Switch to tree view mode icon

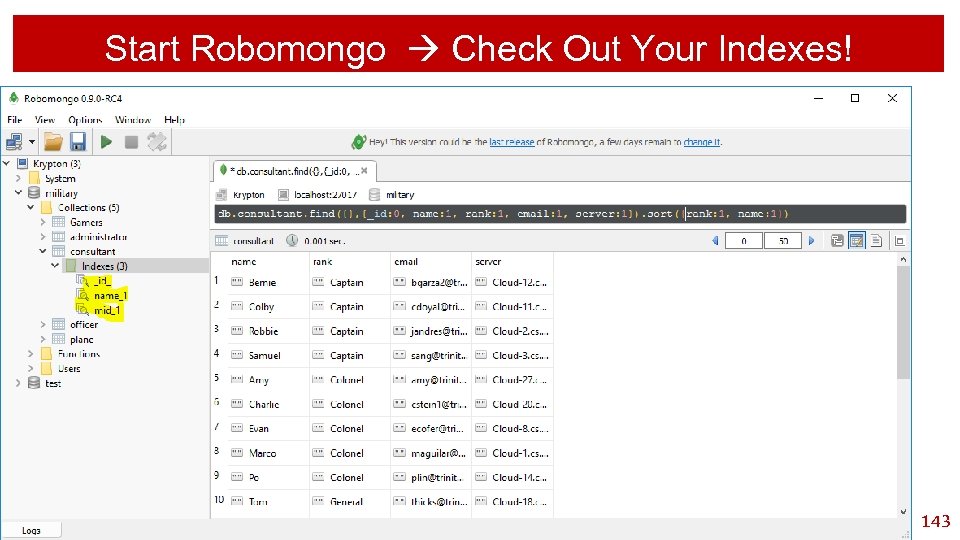click(x=837, y=241)
